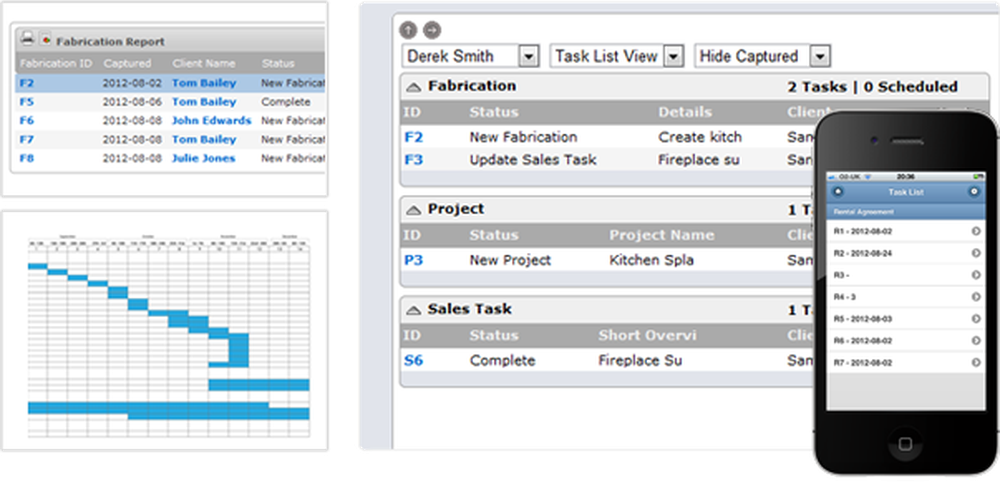Viewport: 1000px width, 482px height.
Task: Sort by Client Name column header
Action: click(204, 64)
